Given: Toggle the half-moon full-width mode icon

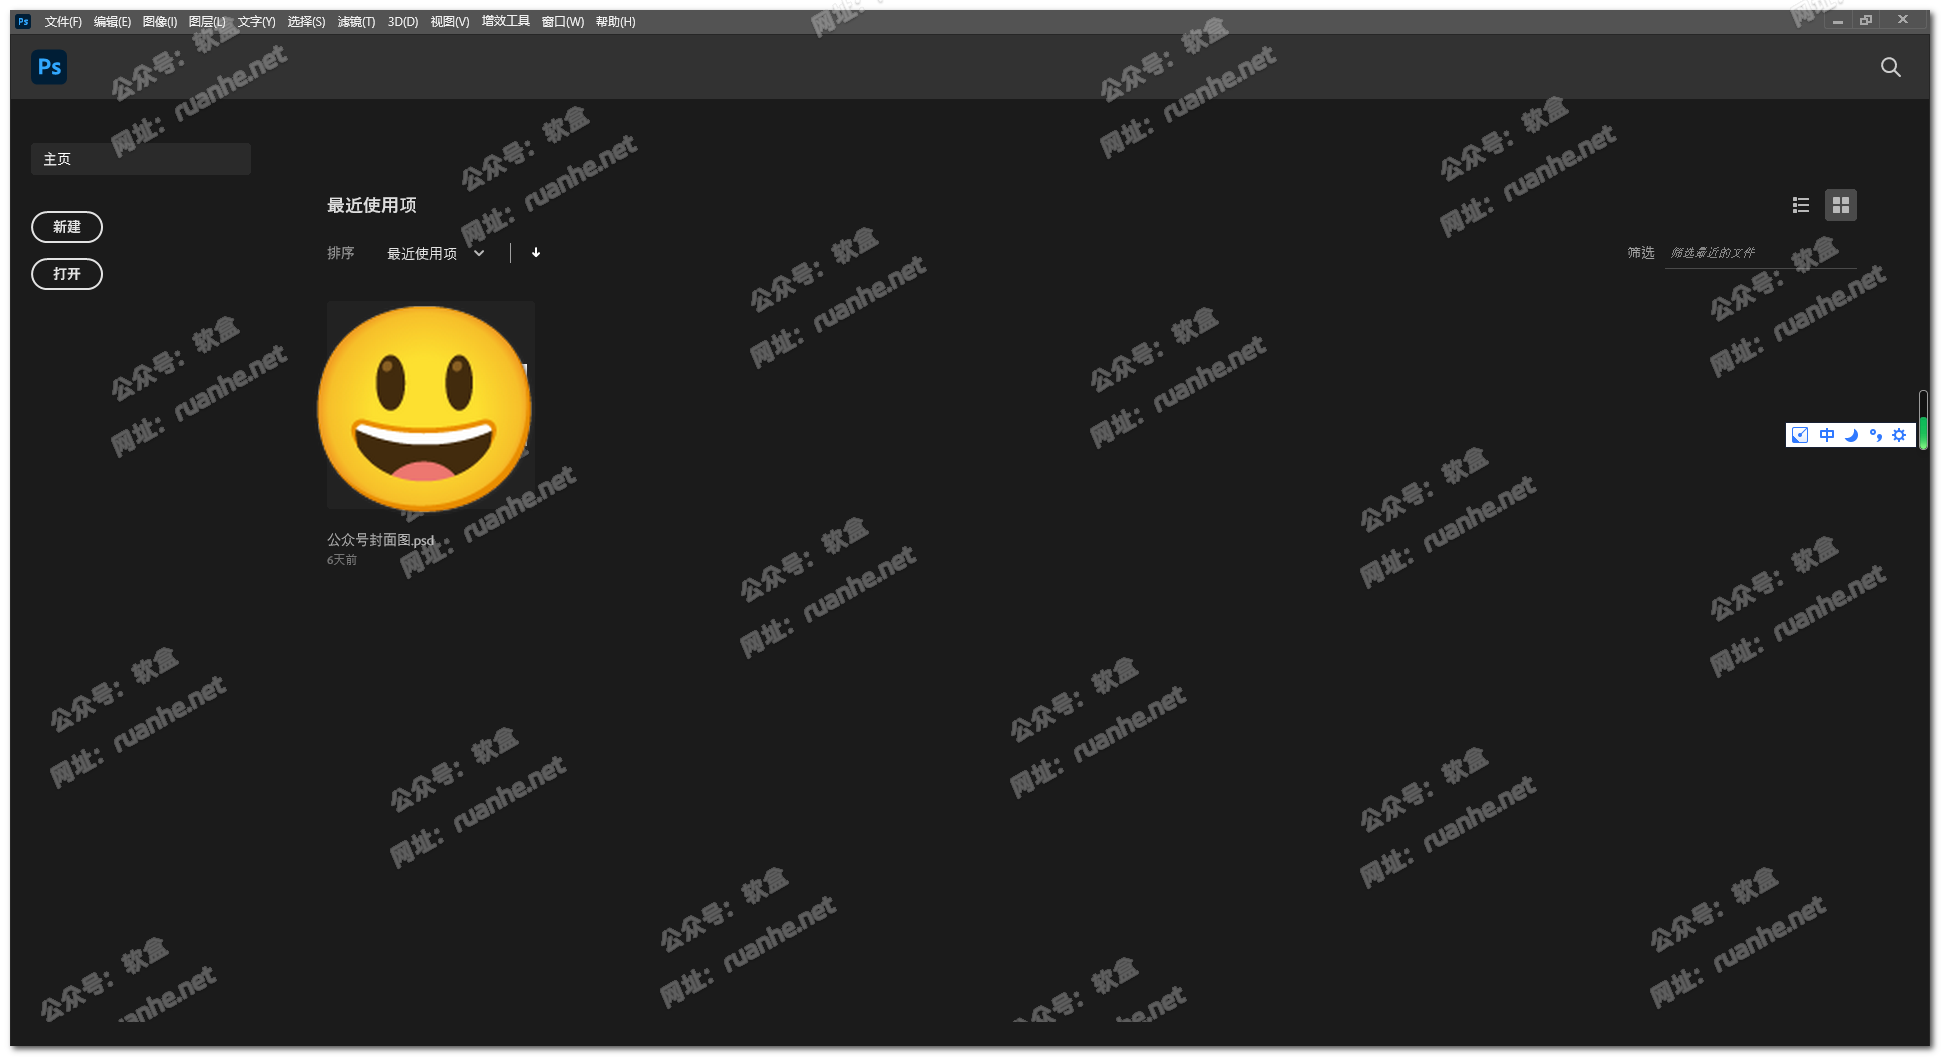Looking at the screenshot, I should (1851, 435).
